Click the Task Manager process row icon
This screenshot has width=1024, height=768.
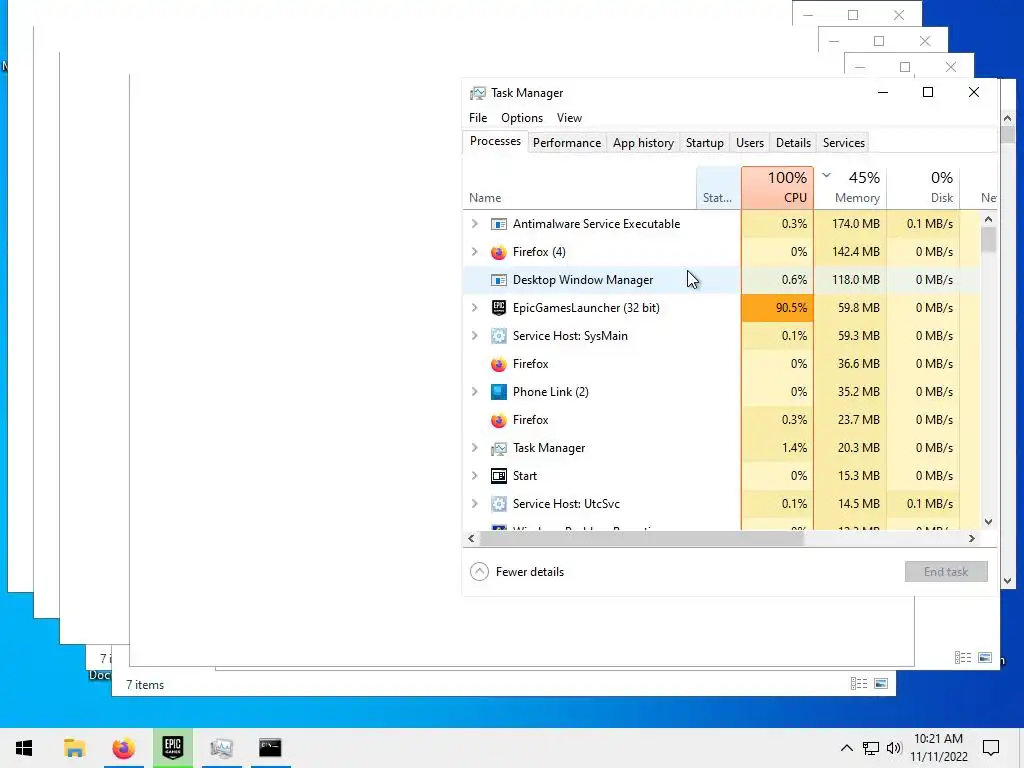coord(498,448)
